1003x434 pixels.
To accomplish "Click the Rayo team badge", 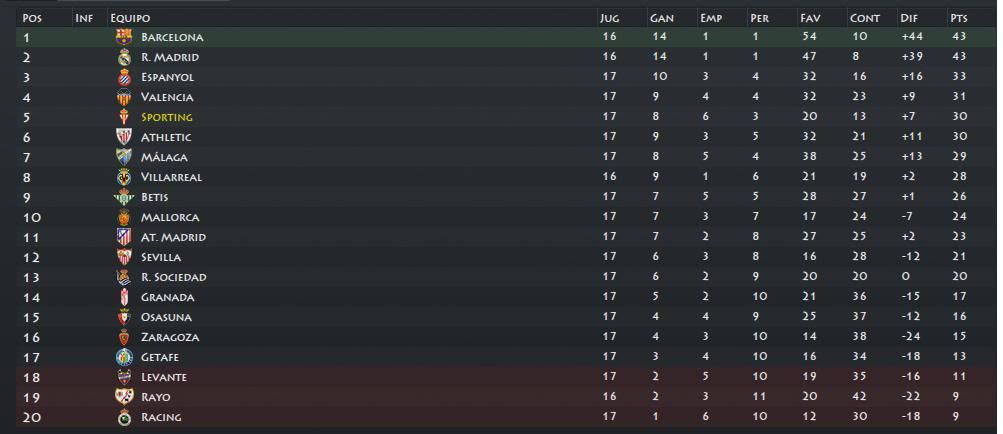I will (123, 397).
